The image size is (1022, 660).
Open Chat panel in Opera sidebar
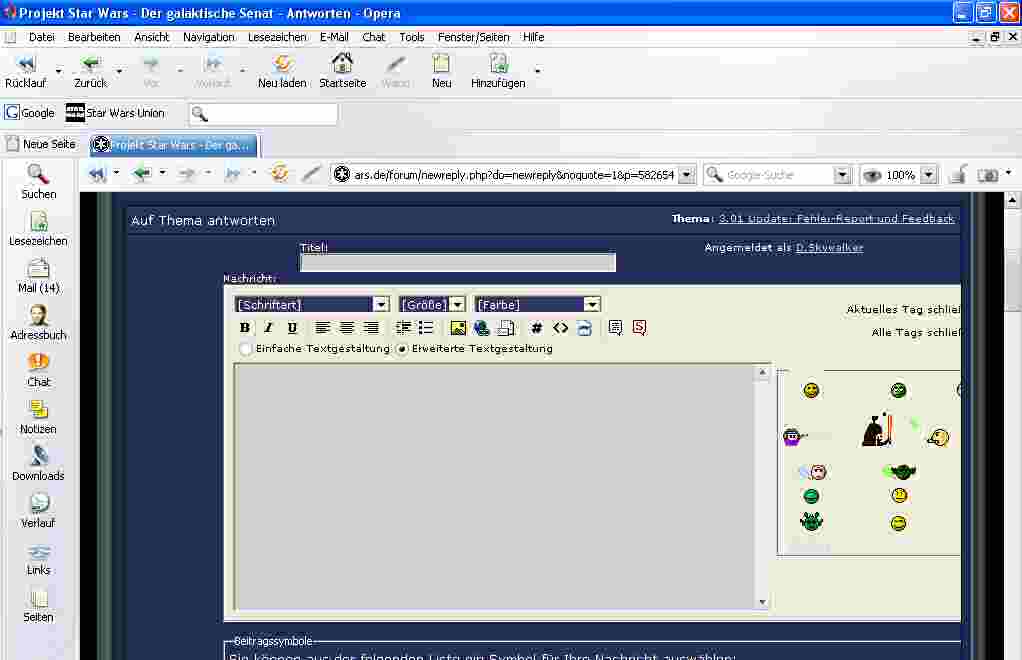38,369
